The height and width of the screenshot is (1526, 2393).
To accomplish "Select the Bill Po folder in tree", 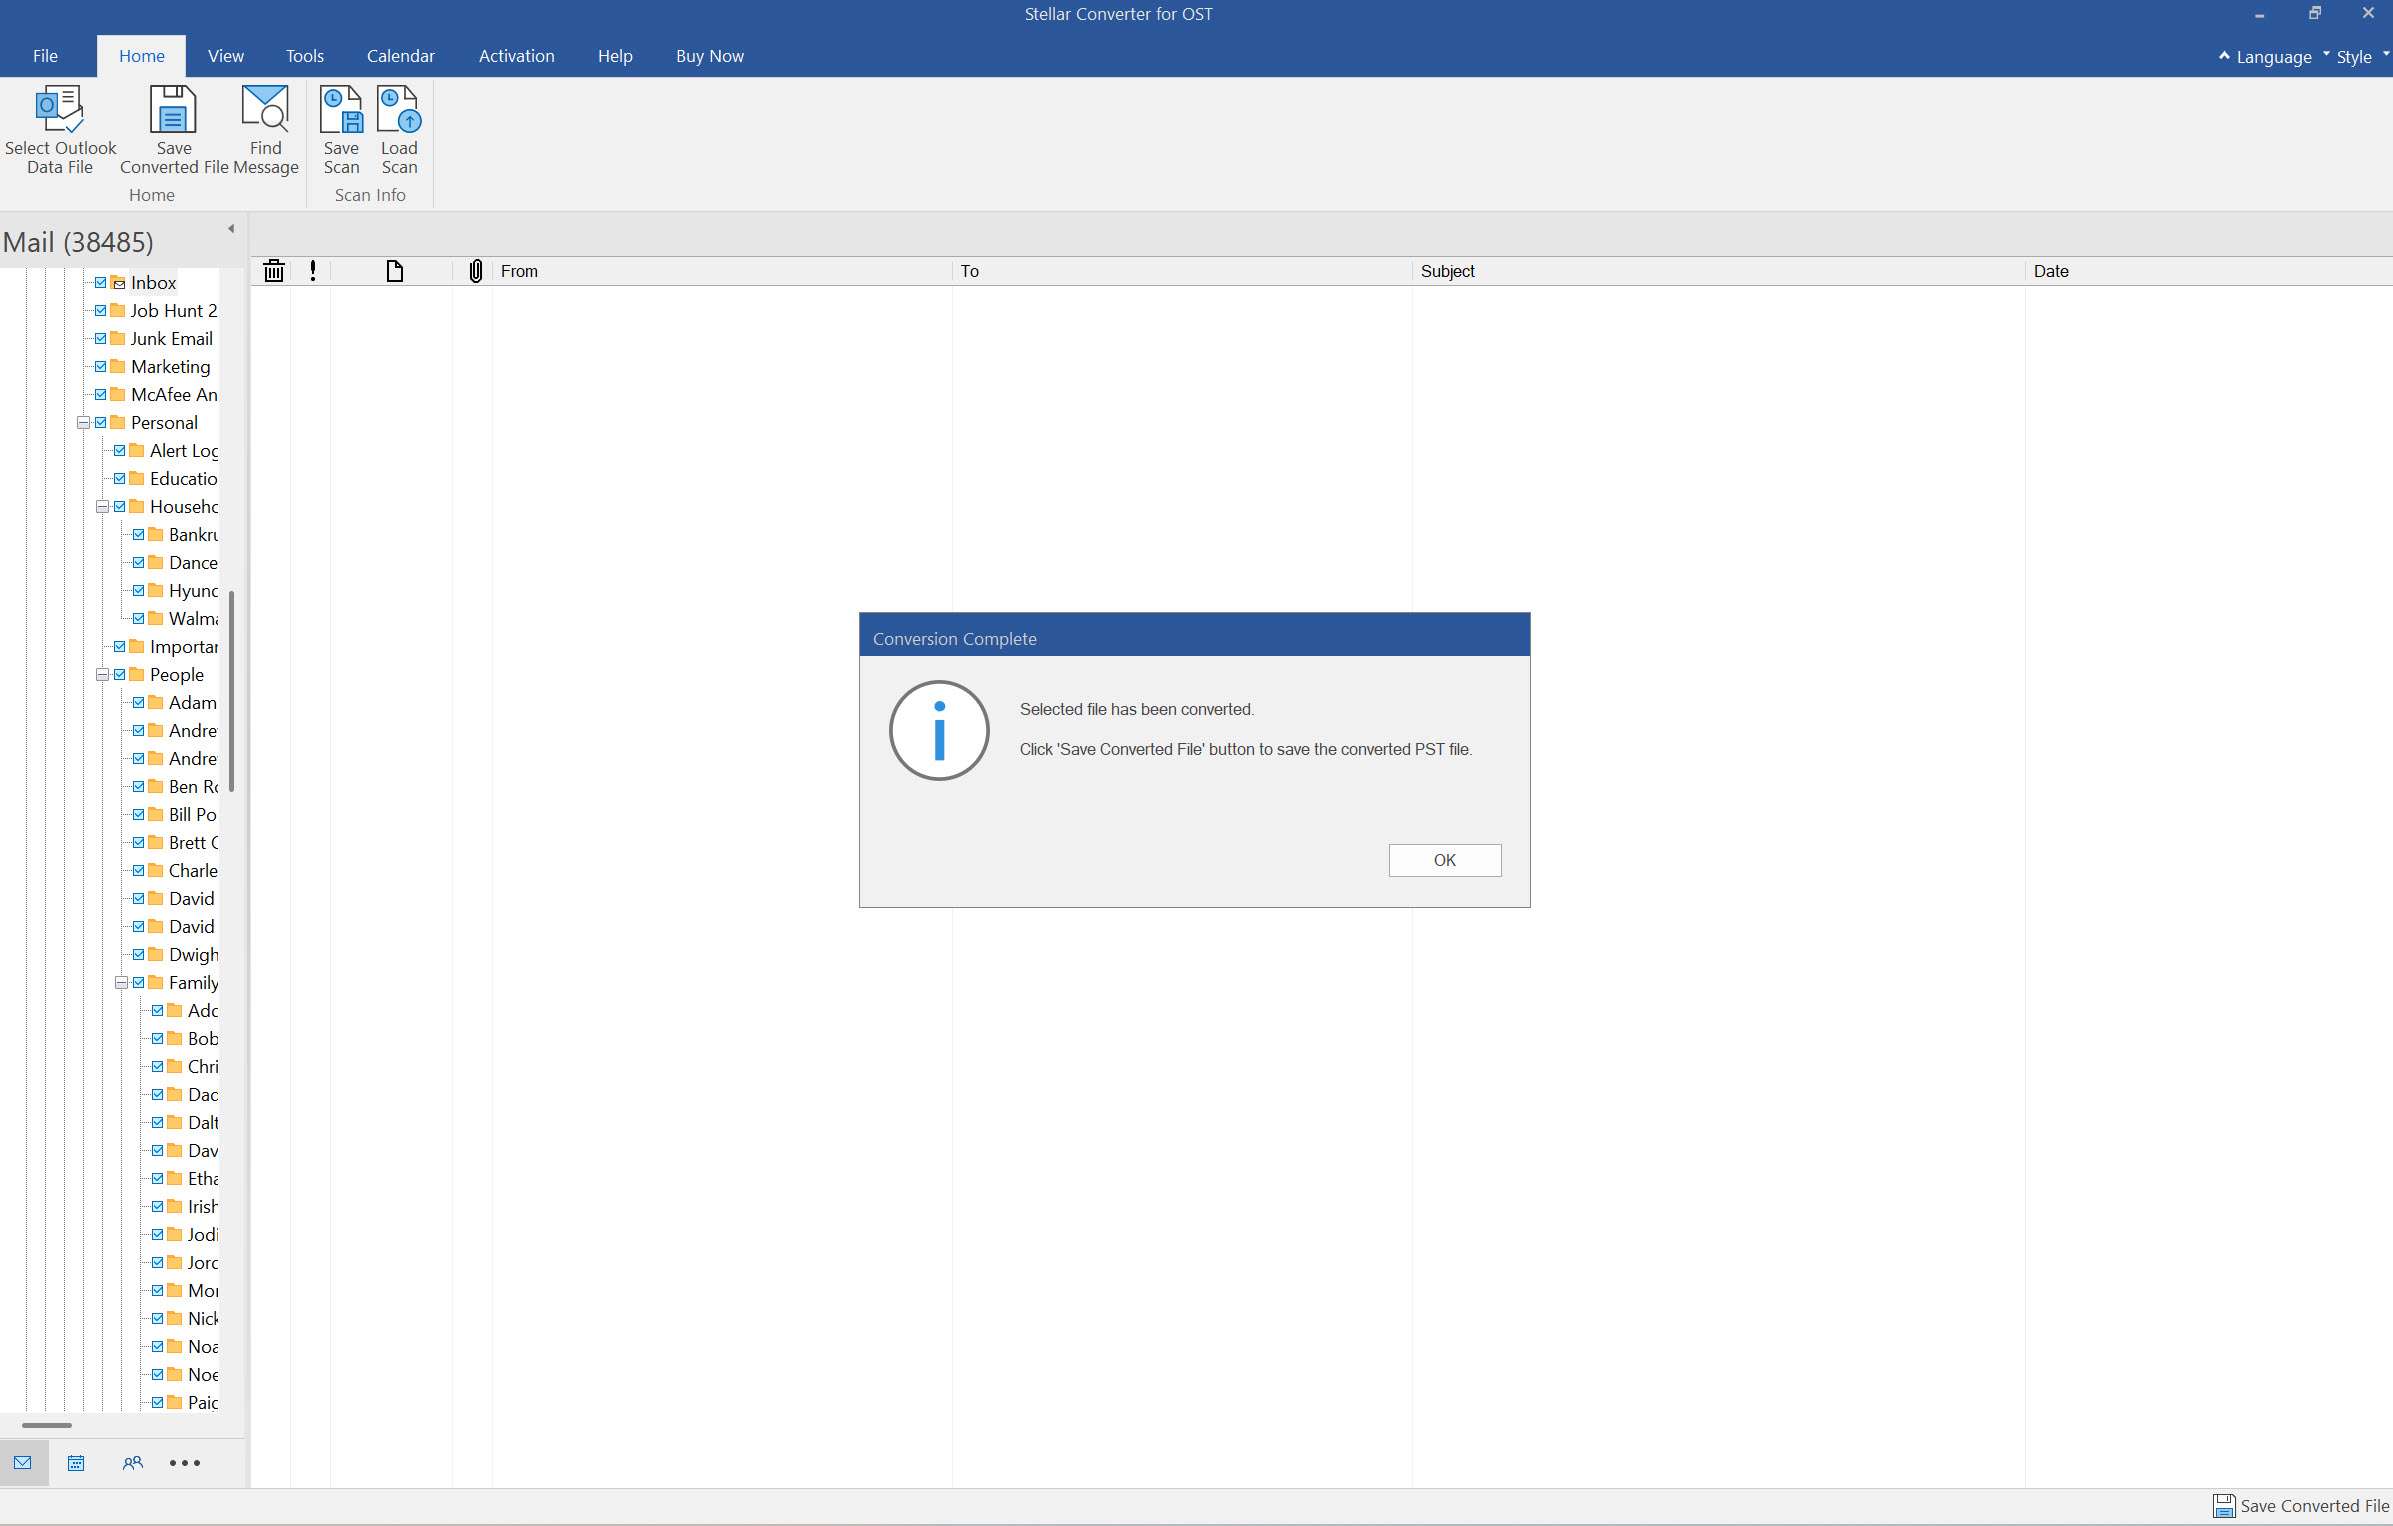I will coord(193,815).
